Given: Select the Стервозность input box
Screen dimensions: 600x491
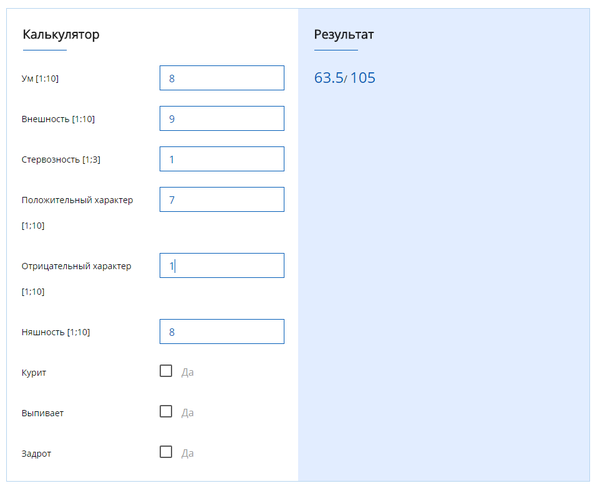Looking at the screenshot, I should pos(221,159).
